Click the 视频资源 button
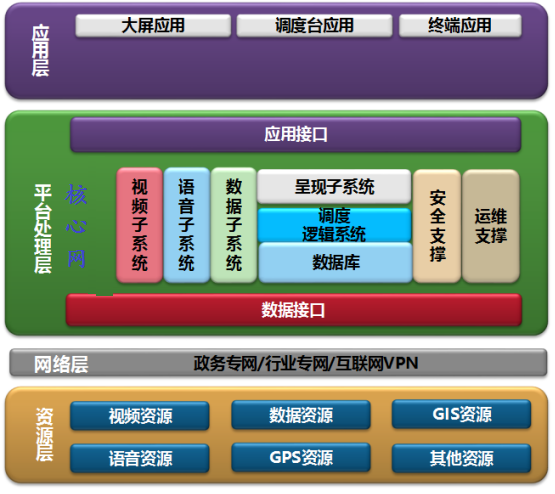This screenshot has height=494, width=555. coord(140,416)
